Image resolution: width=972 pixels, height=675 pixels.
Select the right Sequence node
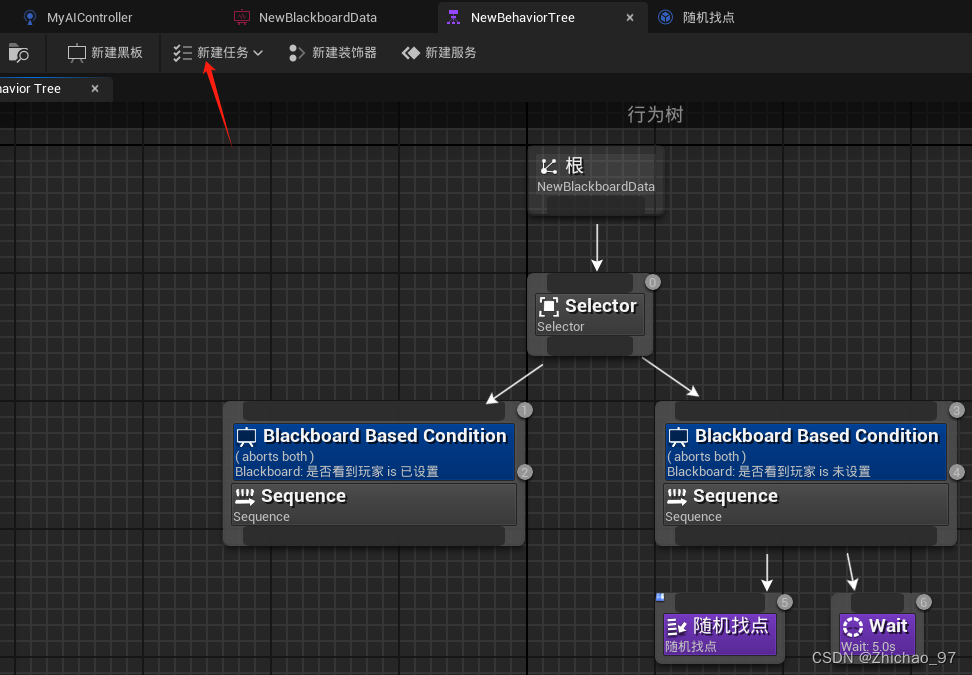click(806, 504)
